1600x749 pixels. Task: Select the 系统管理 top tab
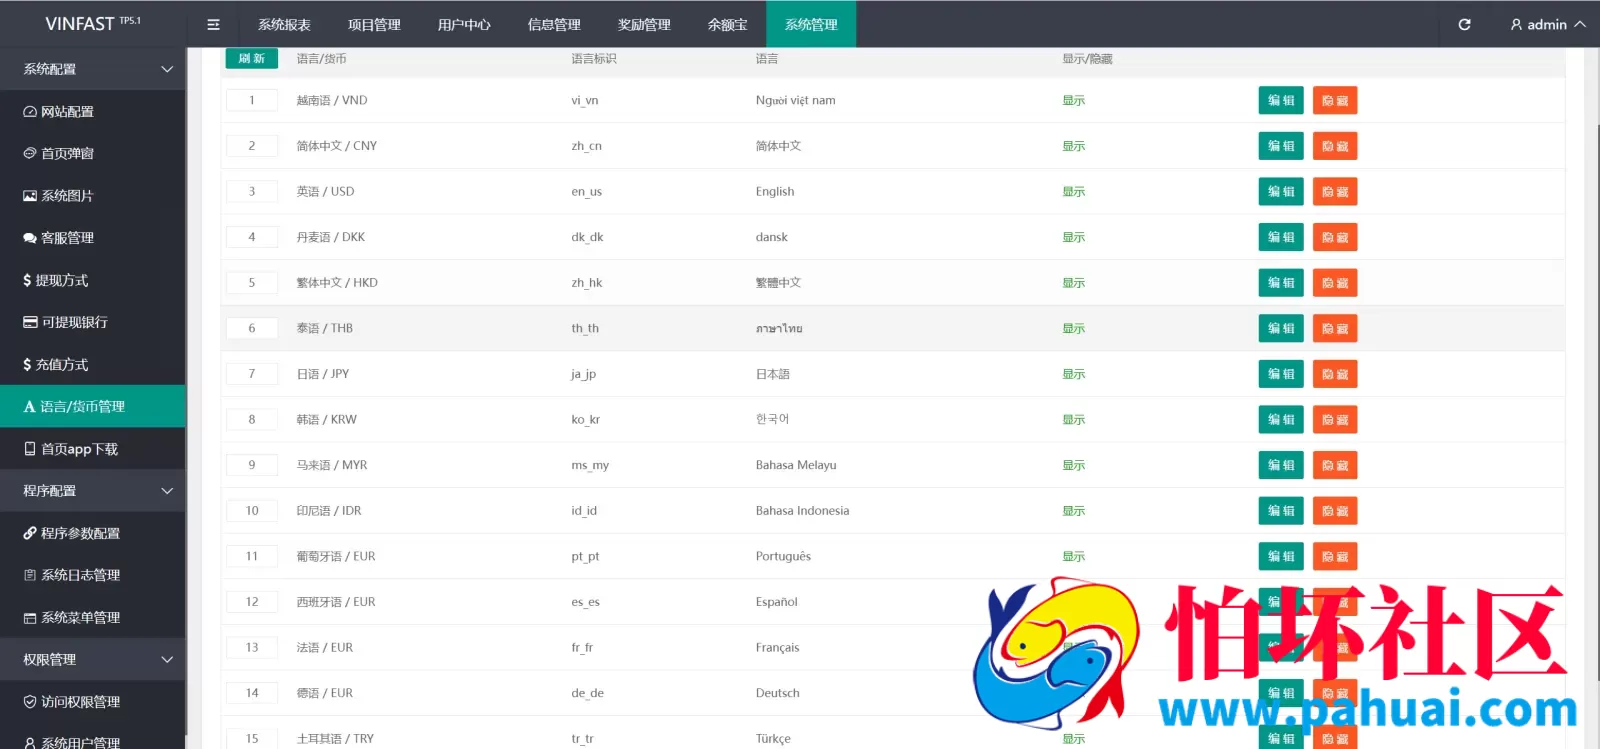[x=811, y=24]
